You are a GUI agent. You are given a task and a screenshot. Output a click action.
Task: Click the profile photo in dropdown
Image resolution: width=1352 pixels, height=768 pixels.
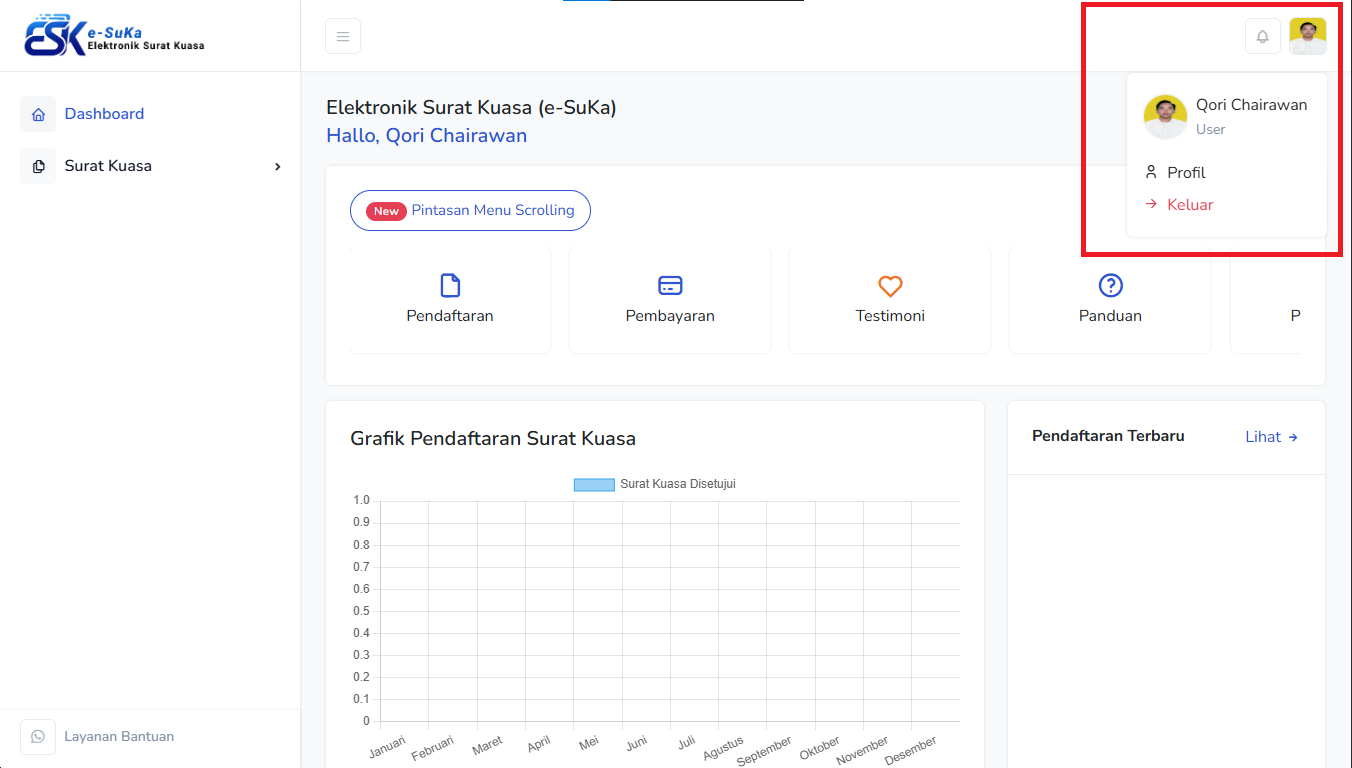[1165, 117]
